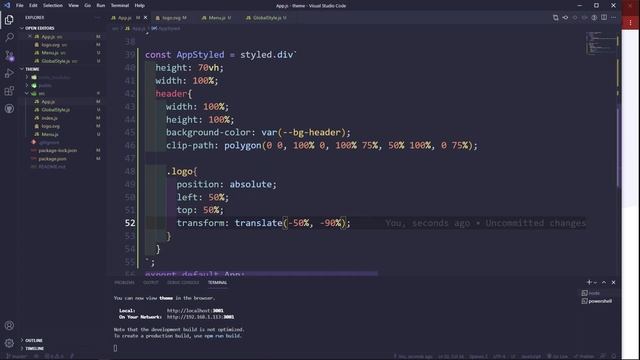Open the Selection menu
Screen dimensions: 640x360
pos(53,6)
